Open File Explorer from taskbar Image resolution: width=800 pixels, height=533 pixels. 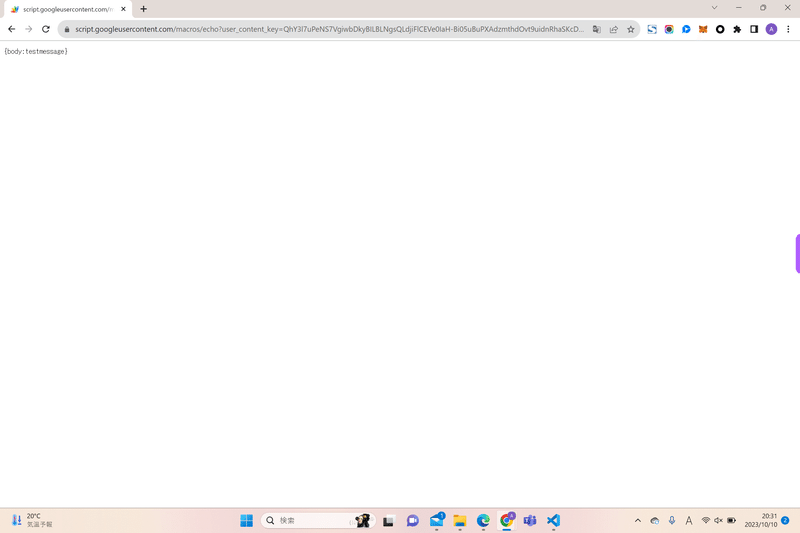(x=460, y=520)
